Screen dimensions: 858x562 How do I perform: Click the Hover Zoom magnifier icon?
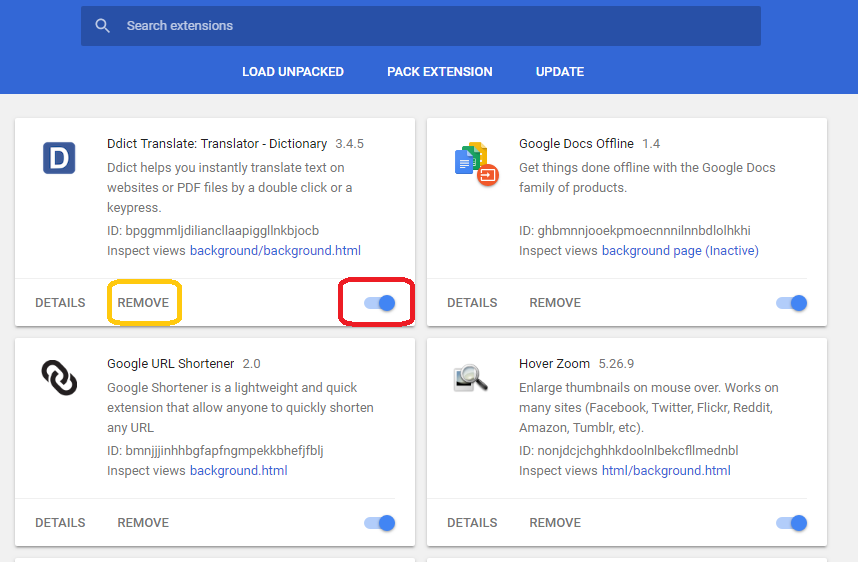[470, 377]
